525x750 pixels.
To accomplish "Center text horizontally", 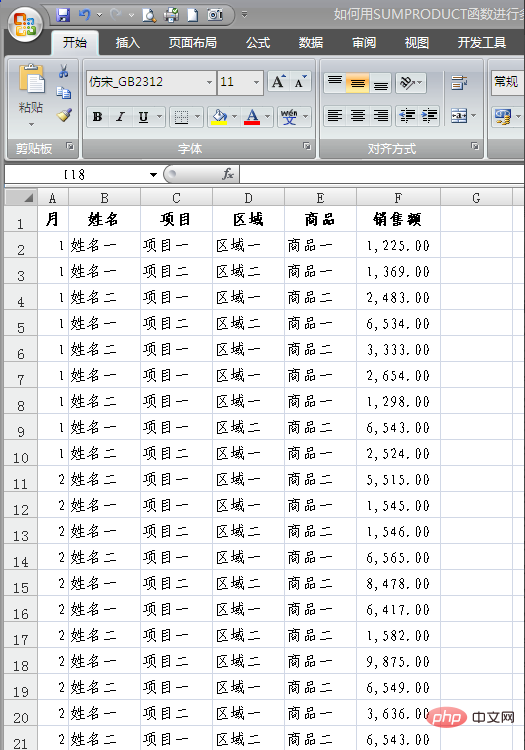I will (x=358, y=116).
